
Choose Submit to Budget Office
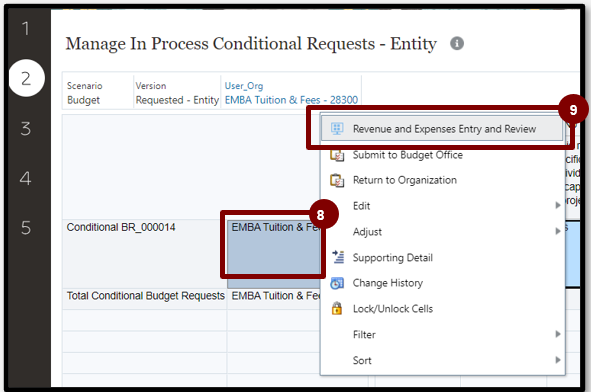(x=407, y=155)
